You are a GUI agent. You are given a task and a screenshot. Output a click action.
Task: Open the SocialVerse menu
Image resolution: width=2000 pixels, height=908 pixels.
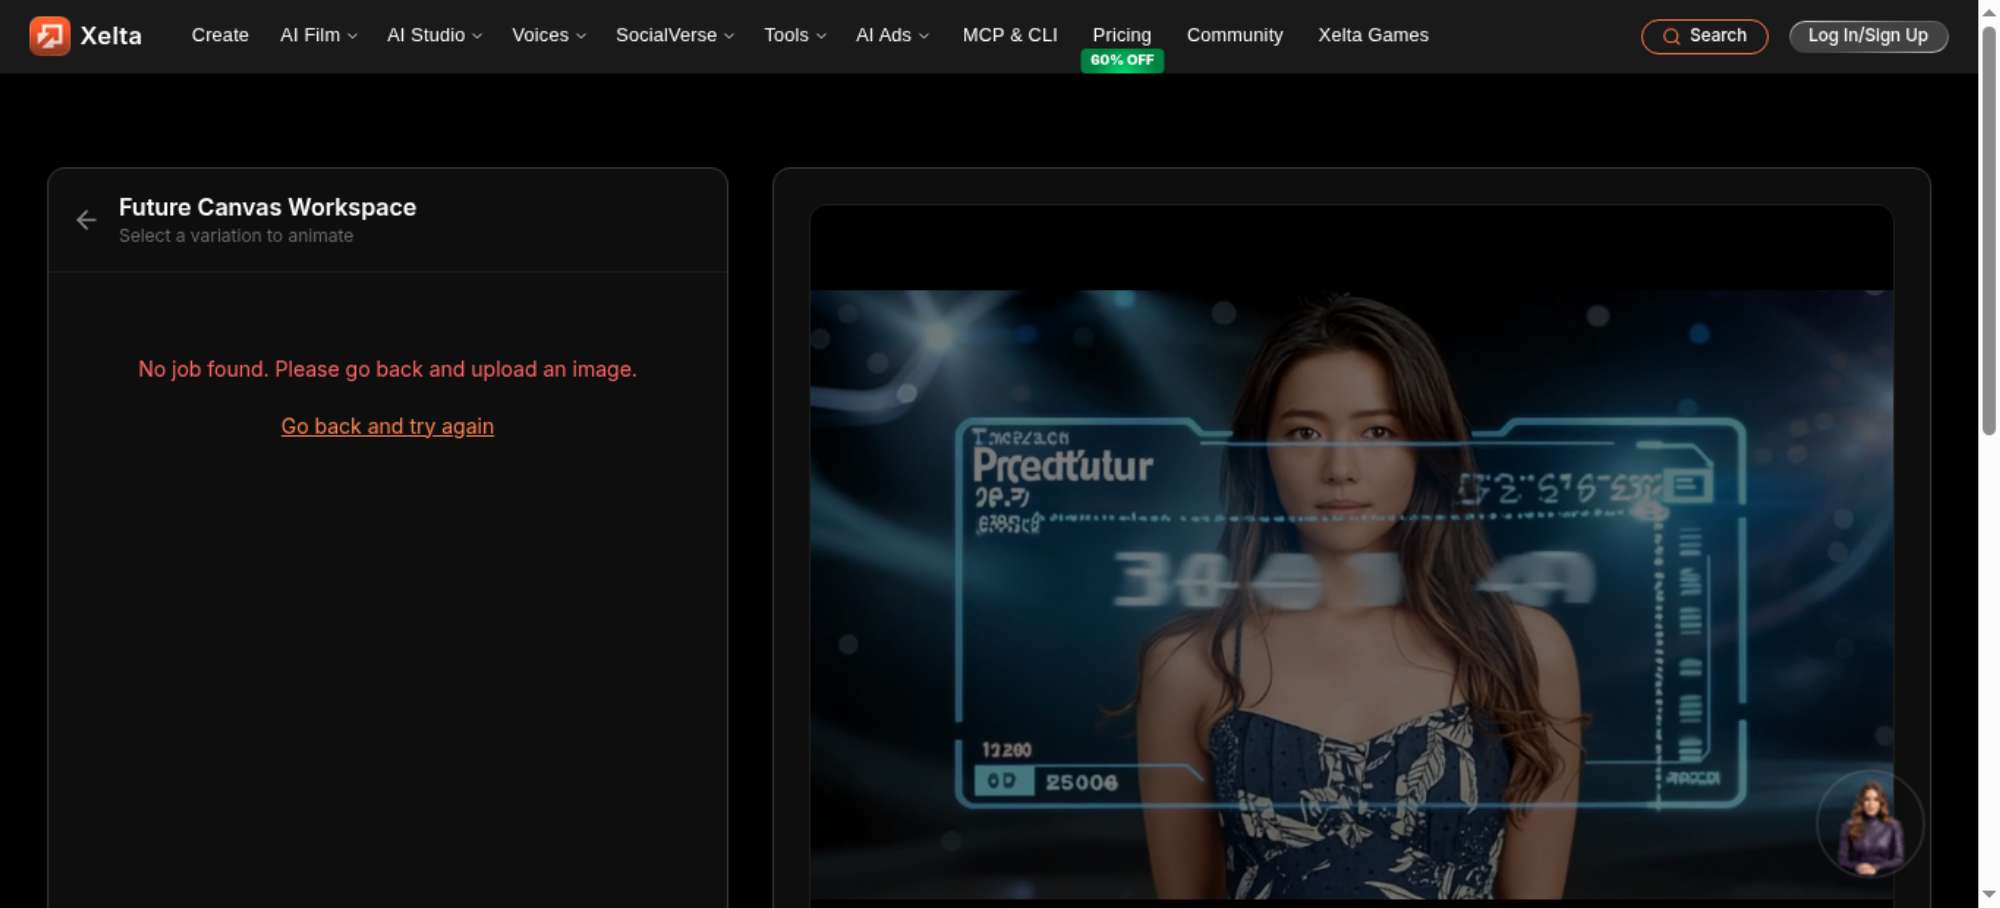(x=666, y=35)
